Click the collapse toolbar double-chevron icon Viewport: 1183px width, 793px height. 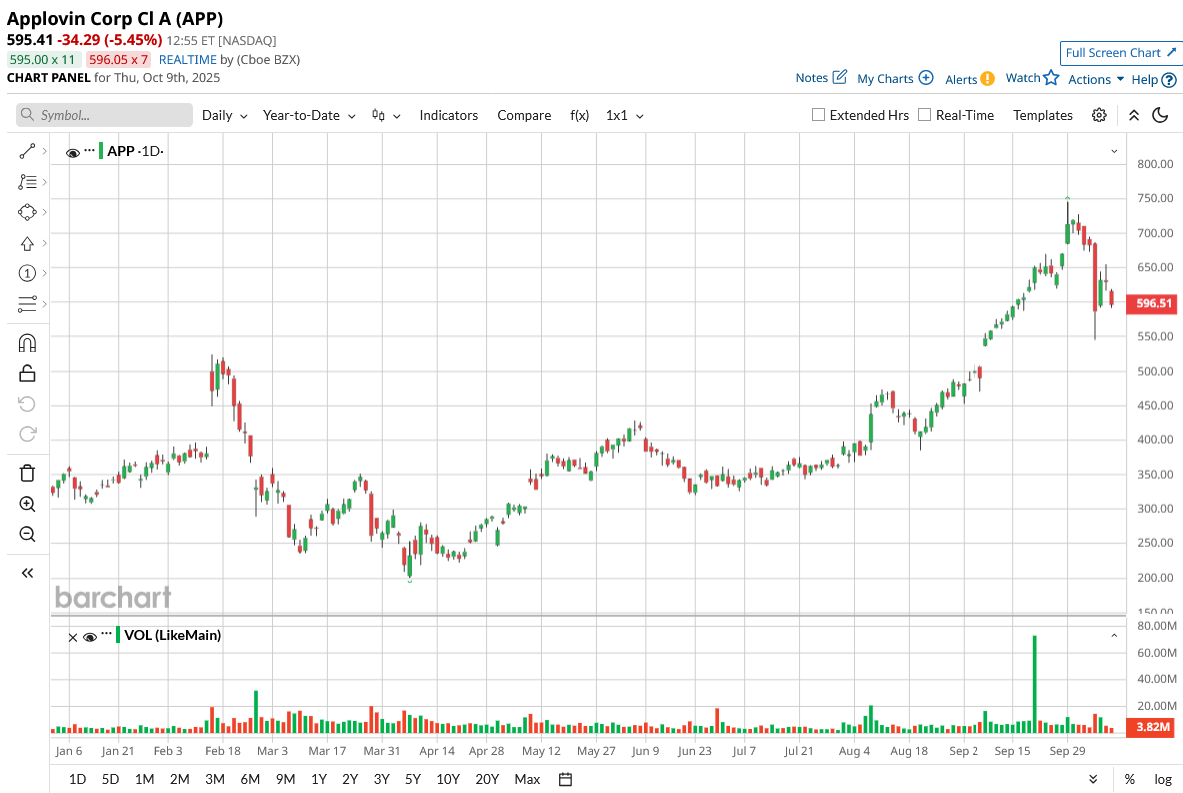pos(1134,115)
